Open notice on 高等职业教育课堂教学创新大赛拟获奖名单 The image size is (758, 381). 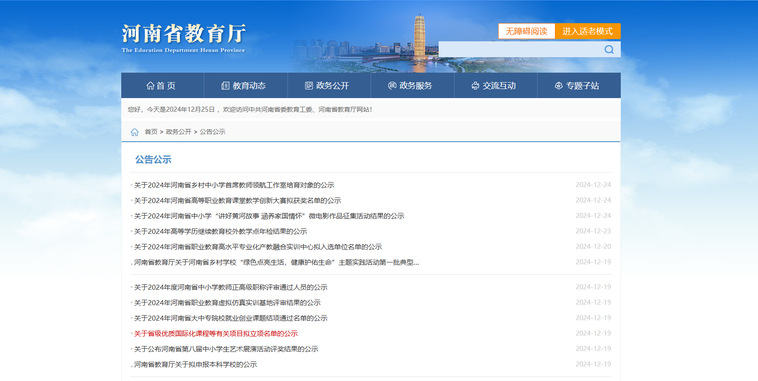(x=237, y=201)
